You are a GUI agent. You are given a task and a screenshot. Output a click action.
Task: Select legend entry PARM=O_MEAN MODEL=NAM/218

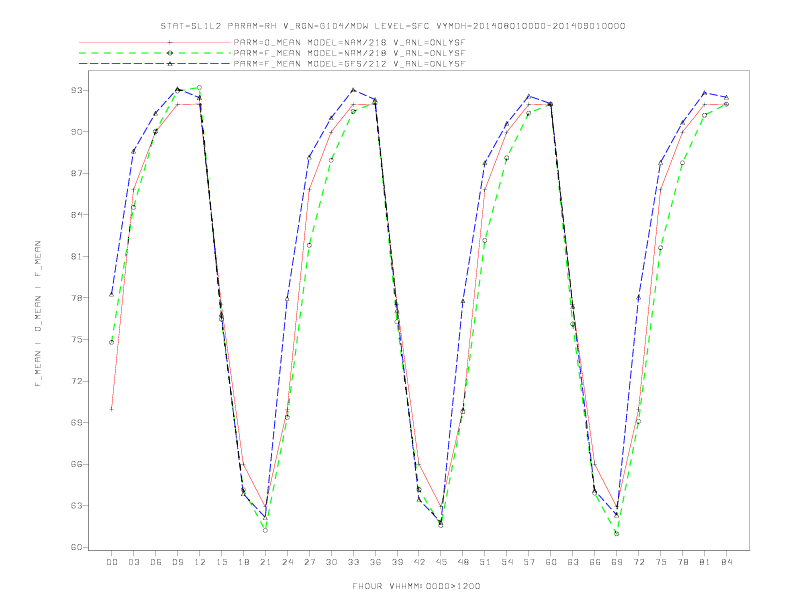click(x=349, y=42)
